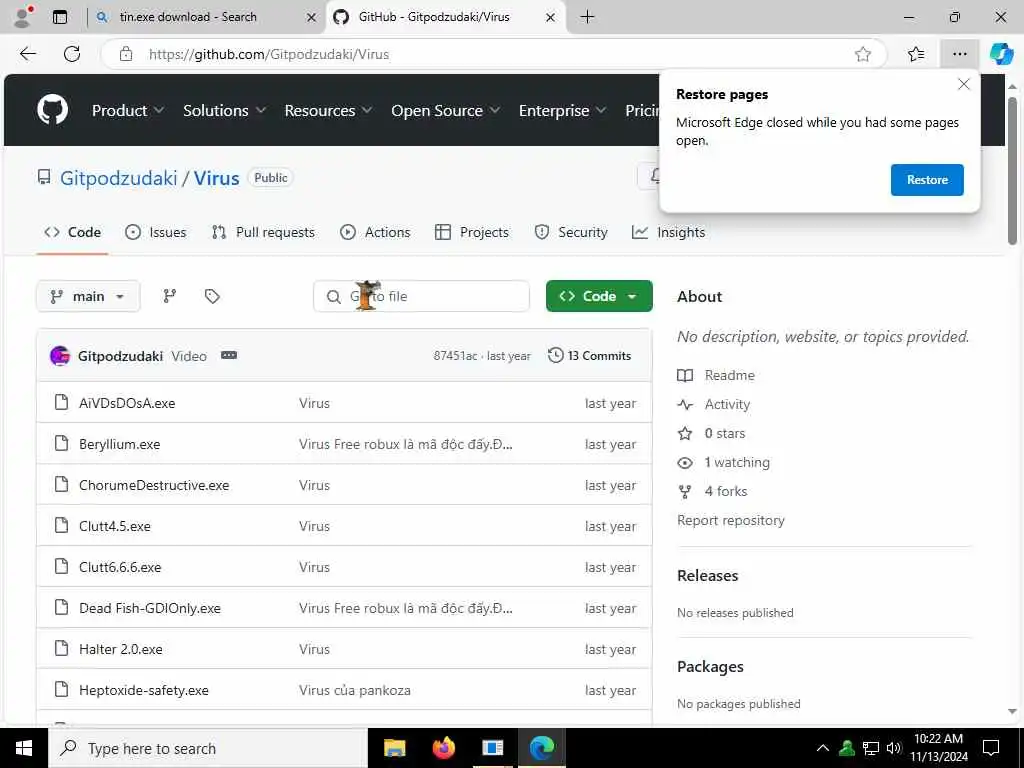The width and height of the screenshot is (1024, 768).
Task: Switch to the Issues tab
Action: pos(155,232)
